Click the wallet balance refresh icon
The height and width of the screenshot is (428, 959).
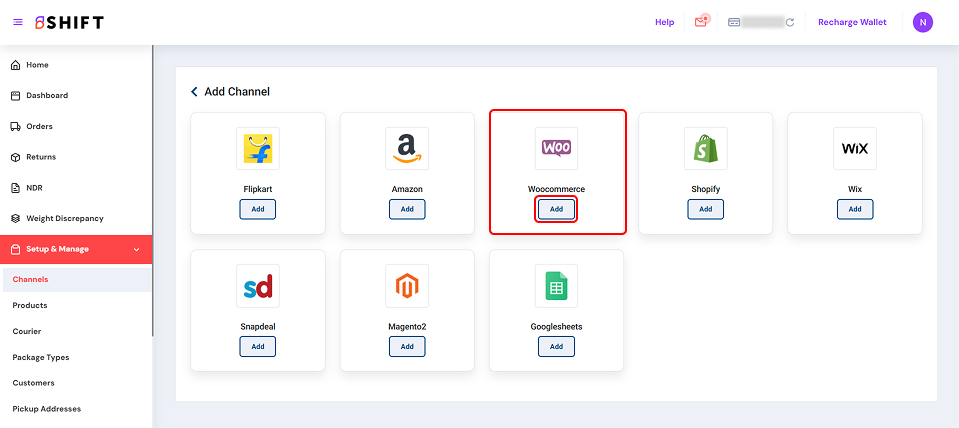tap(790, 22)
